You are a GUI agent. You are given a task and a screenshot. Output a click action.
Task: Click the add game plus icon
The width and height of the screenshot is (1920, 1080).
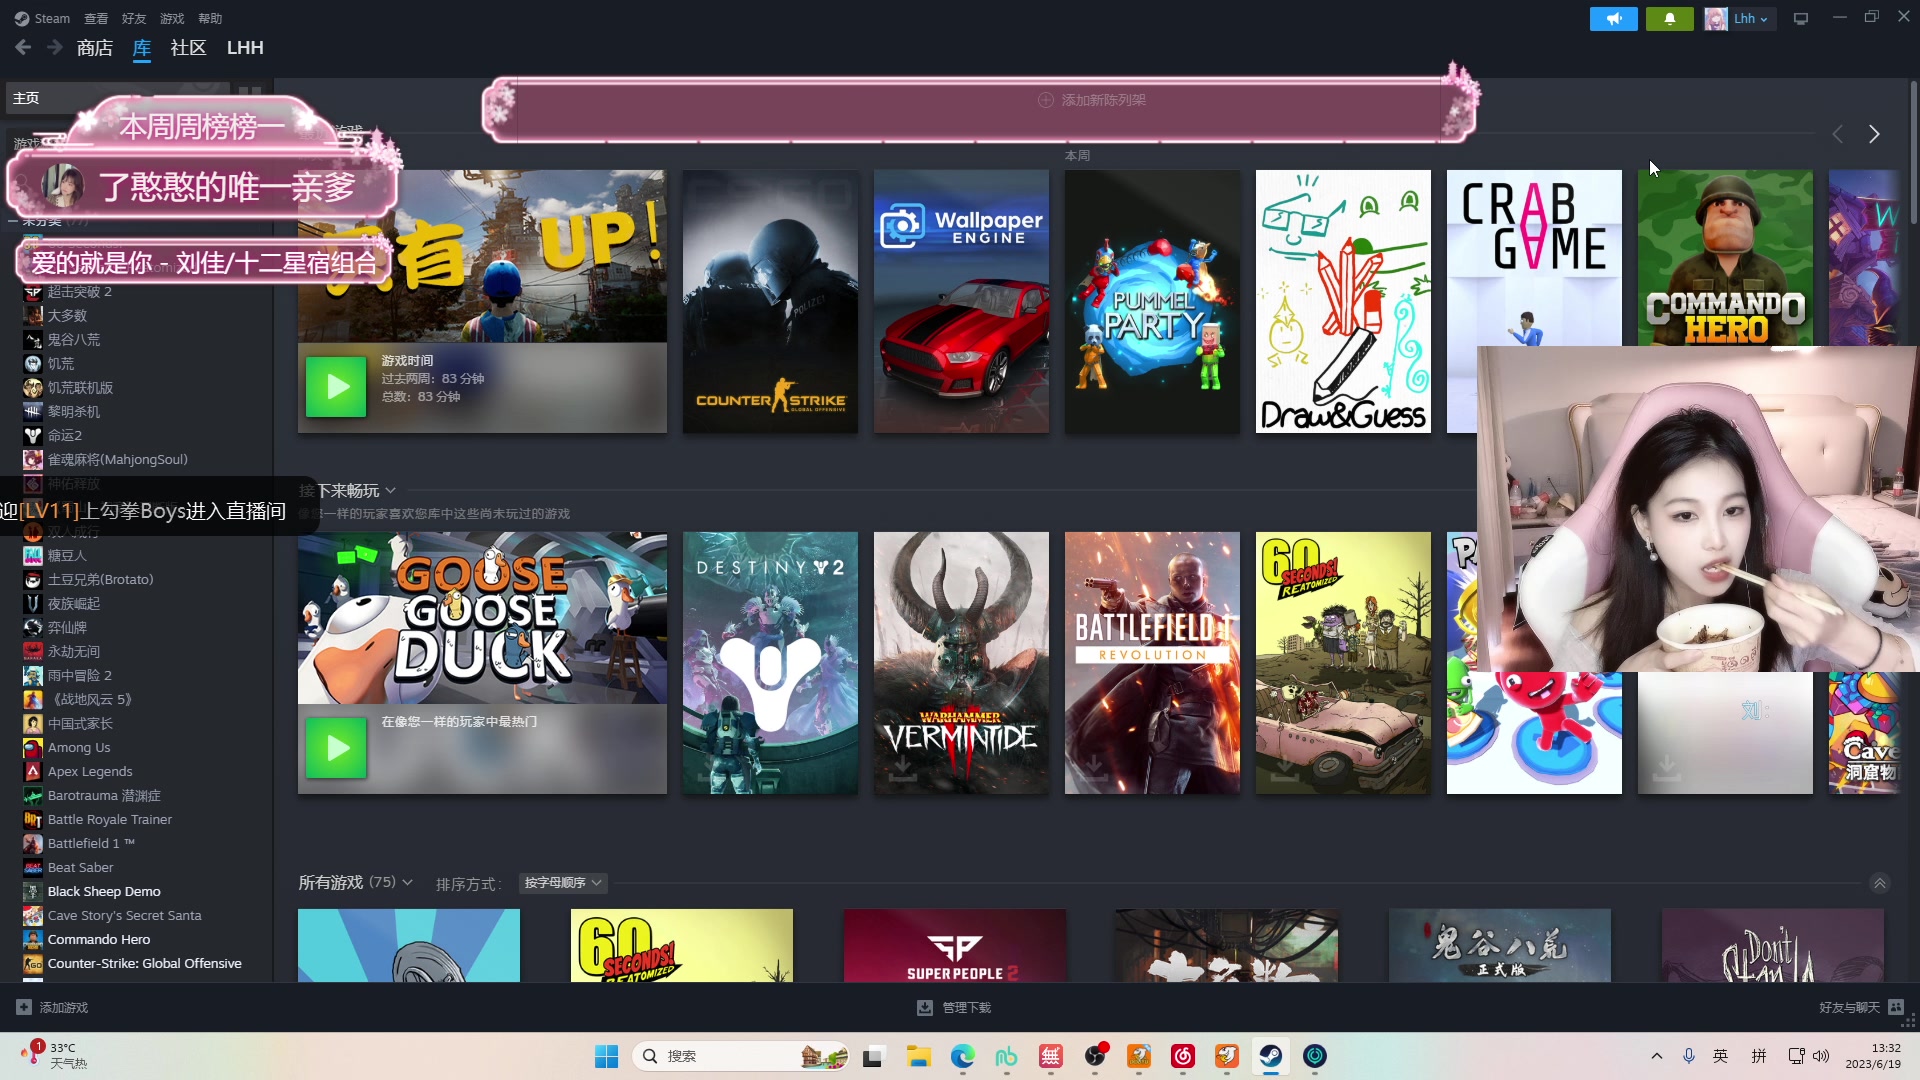click(x=24, y=1007)
